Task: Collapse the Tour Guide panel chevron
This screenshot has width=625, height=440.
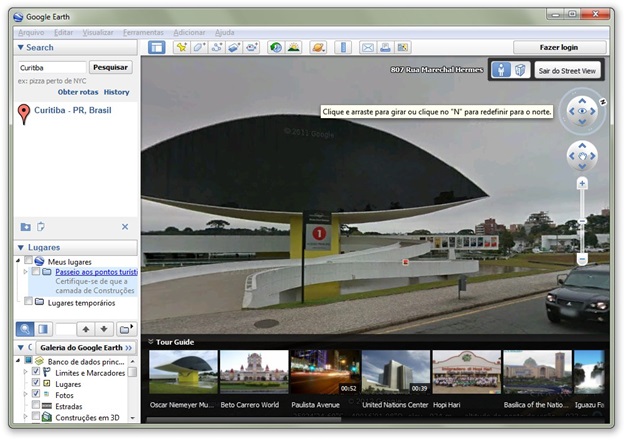Action: (151, 342)
